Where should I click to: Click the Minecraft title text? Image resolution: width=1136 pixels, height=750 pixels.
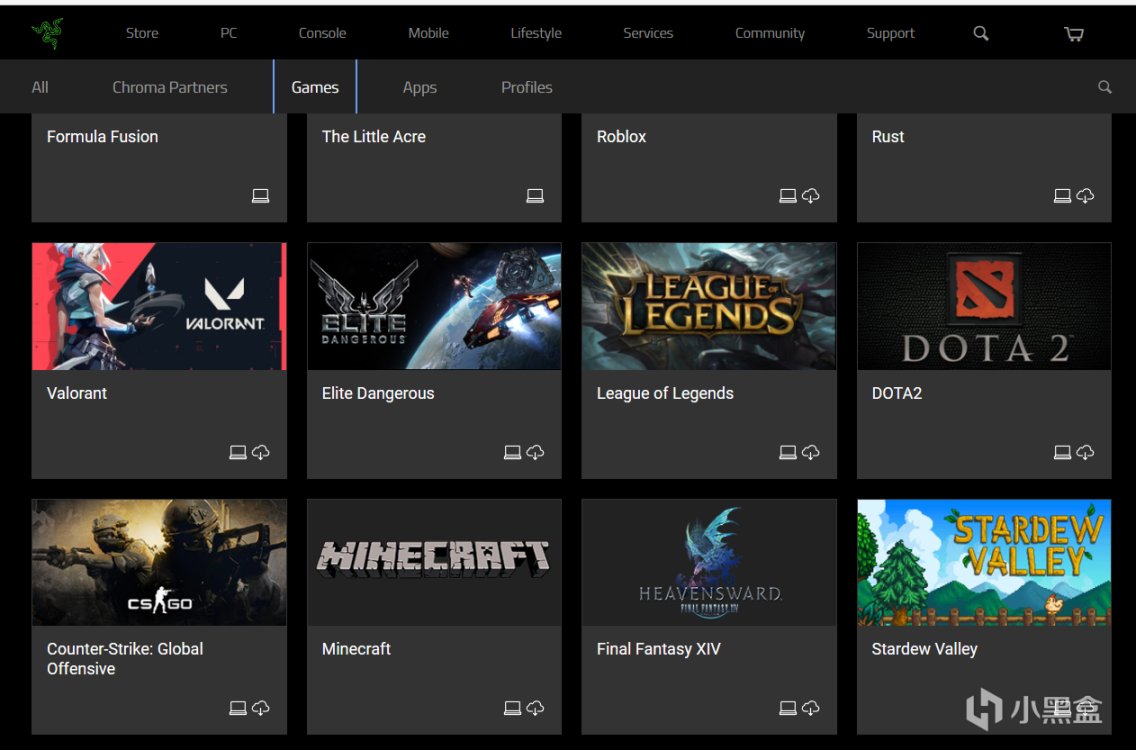coord(356,649)
